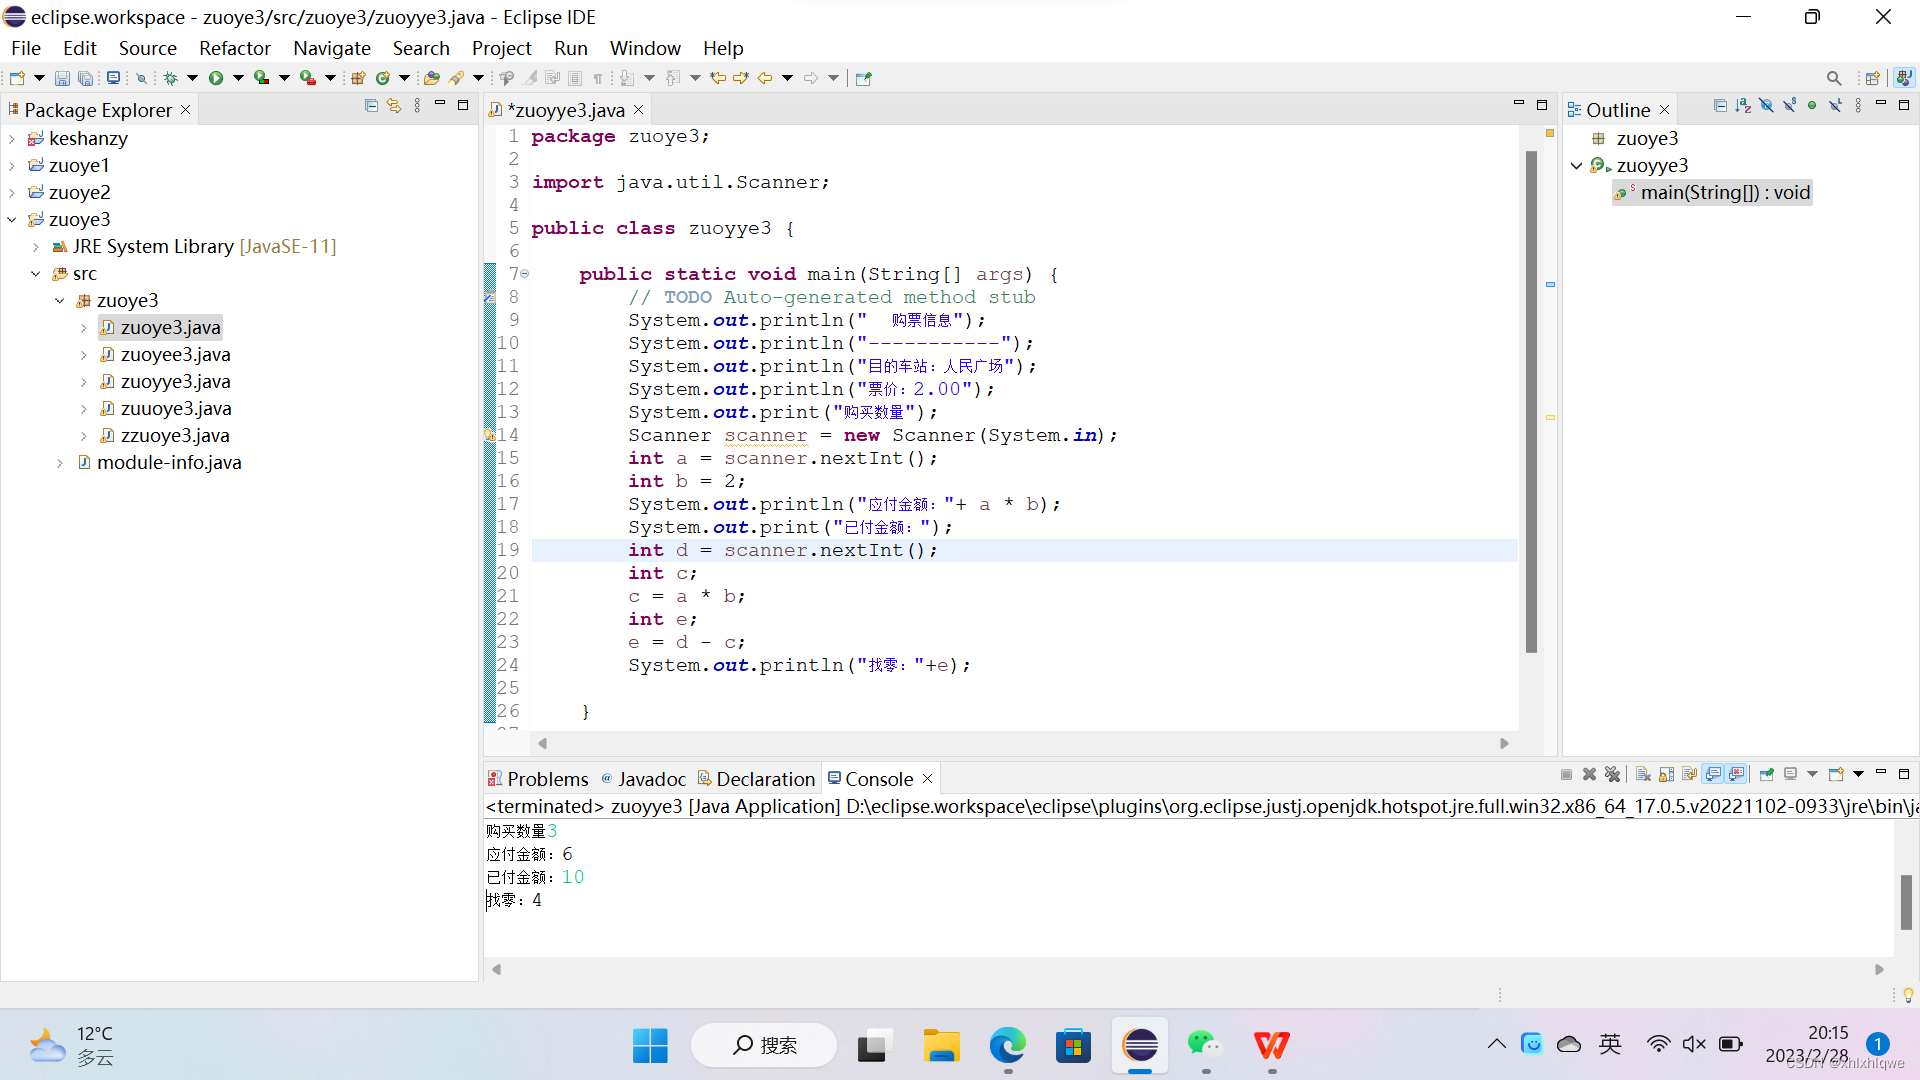Click the Debug bug icon
The image size is (1920, 1080).
click(170, 78)
